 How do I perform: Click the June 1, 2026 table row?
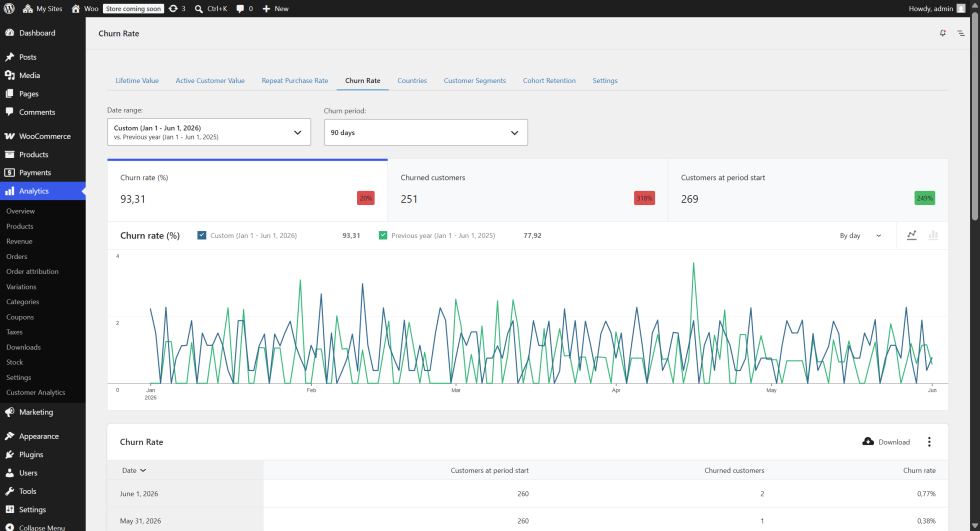(528, 494)
